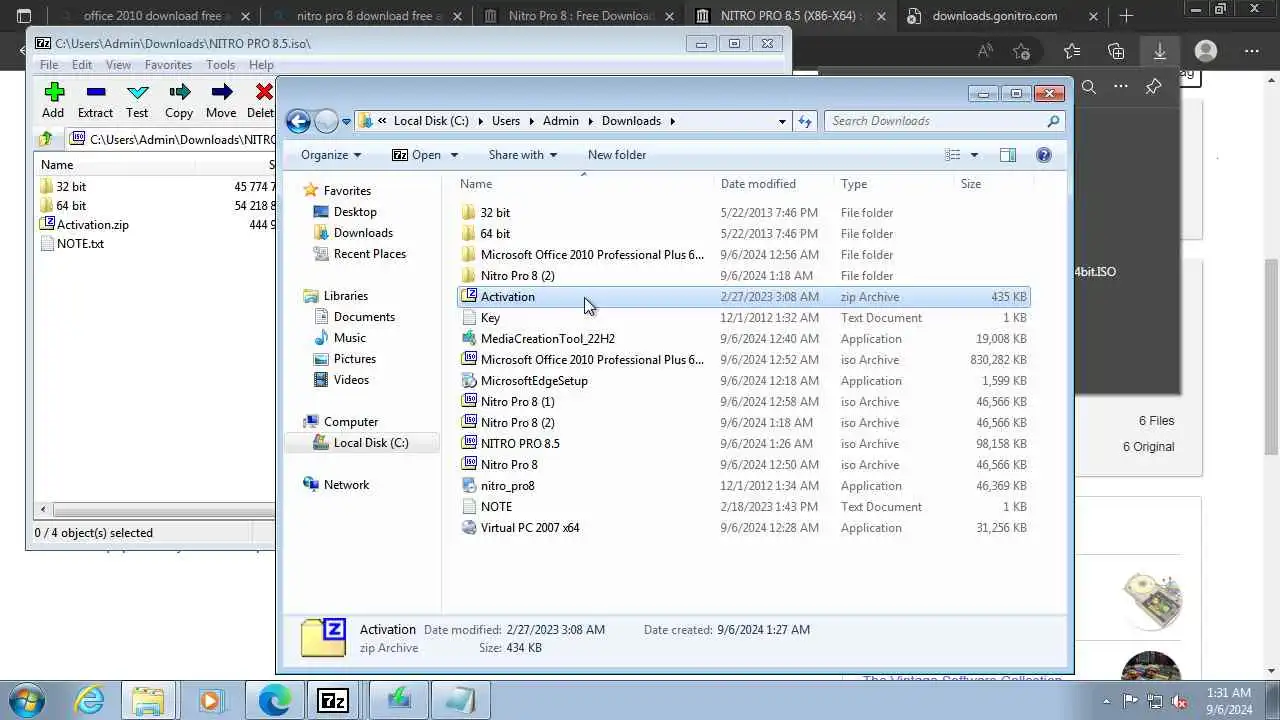Select nitro_pro8 application file

pos(743,486)
